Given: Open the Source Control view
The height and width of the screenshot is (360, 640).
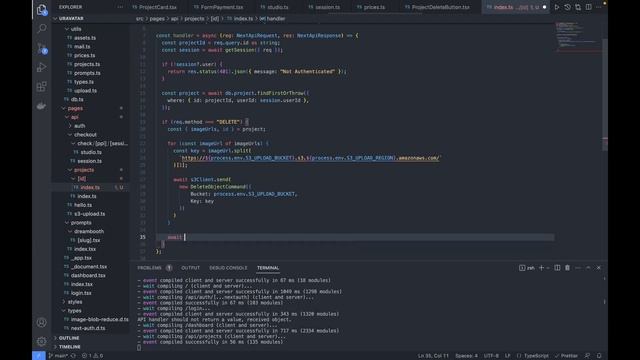Looking at the screenshot, I should click(x=42, y=48).
